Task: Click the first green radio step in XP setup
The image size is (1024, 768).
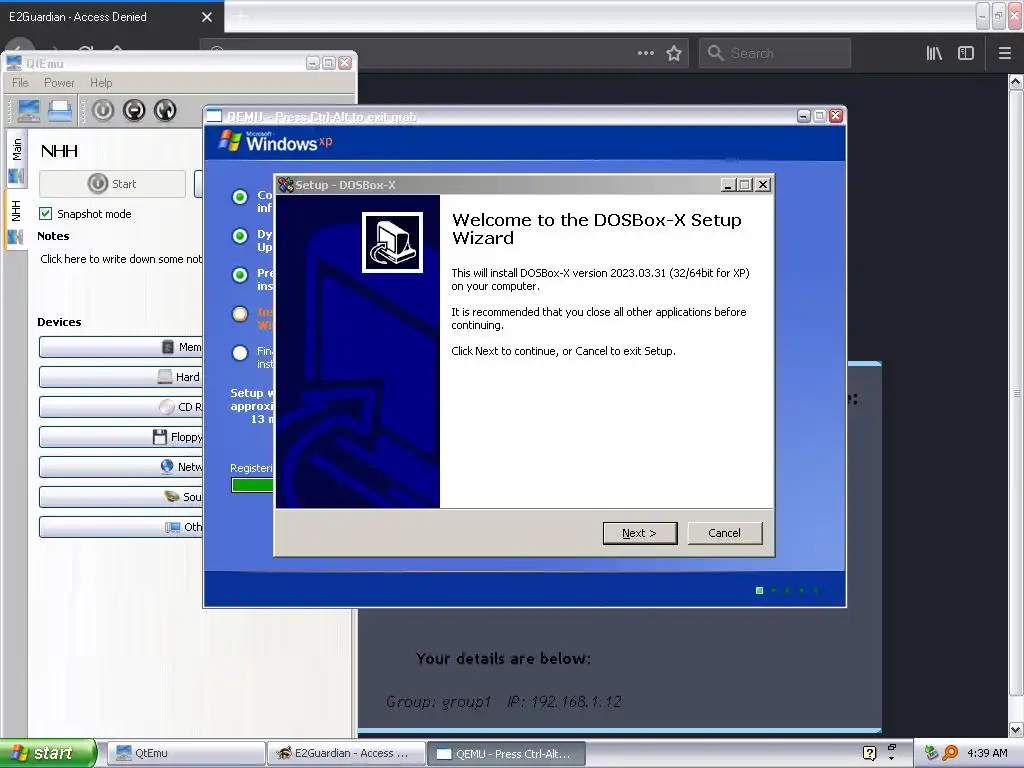Action: tap(240, 197)
